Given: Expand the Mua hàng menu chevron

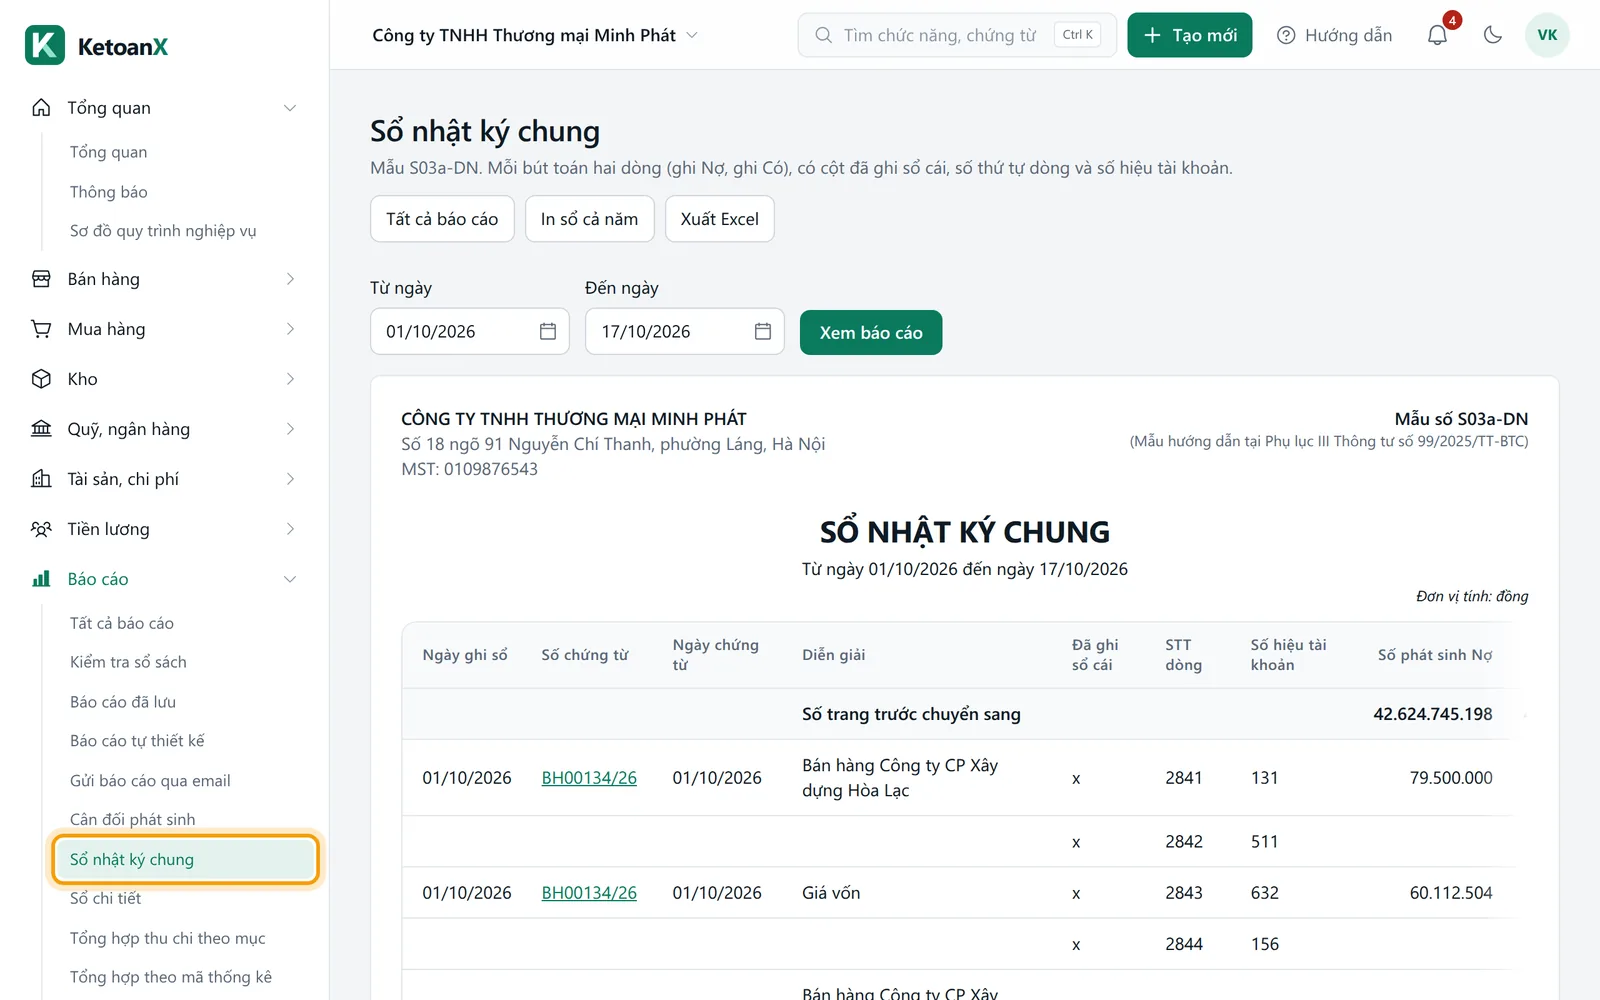Looking at the screenshot, I should [x=290, y=329].
